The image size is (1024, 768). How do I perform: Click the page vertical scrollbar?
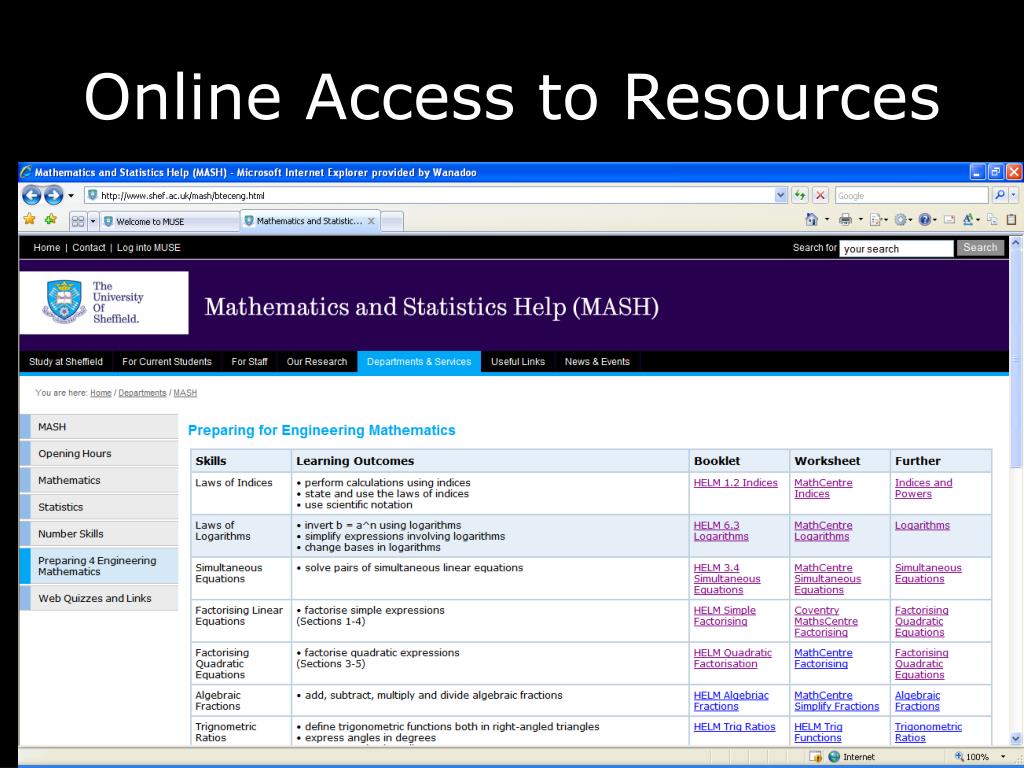pyautogui.click(x=1016, y=490)
